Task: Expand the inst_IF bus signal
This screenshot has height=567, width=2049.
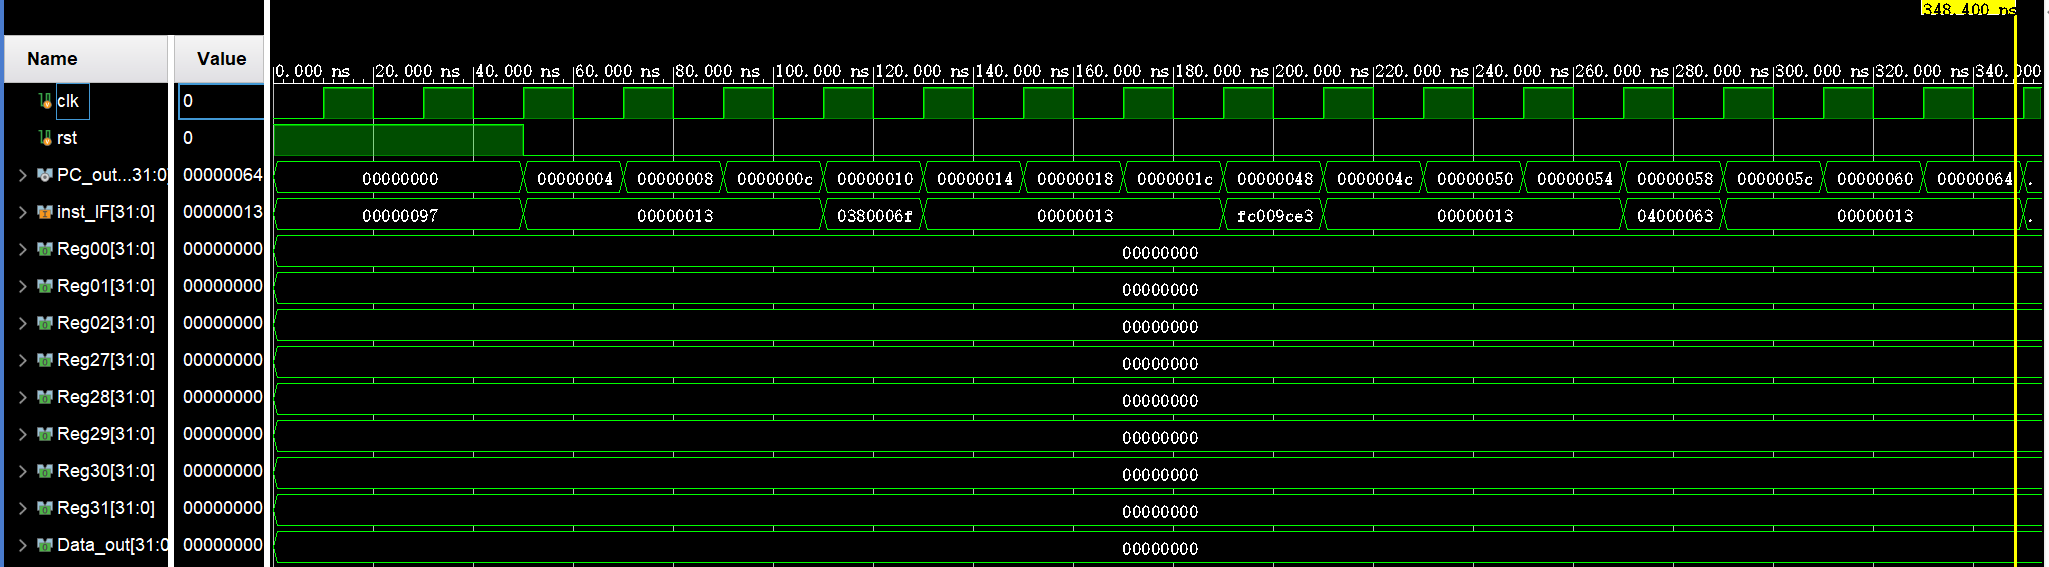Action: (22, 212)
